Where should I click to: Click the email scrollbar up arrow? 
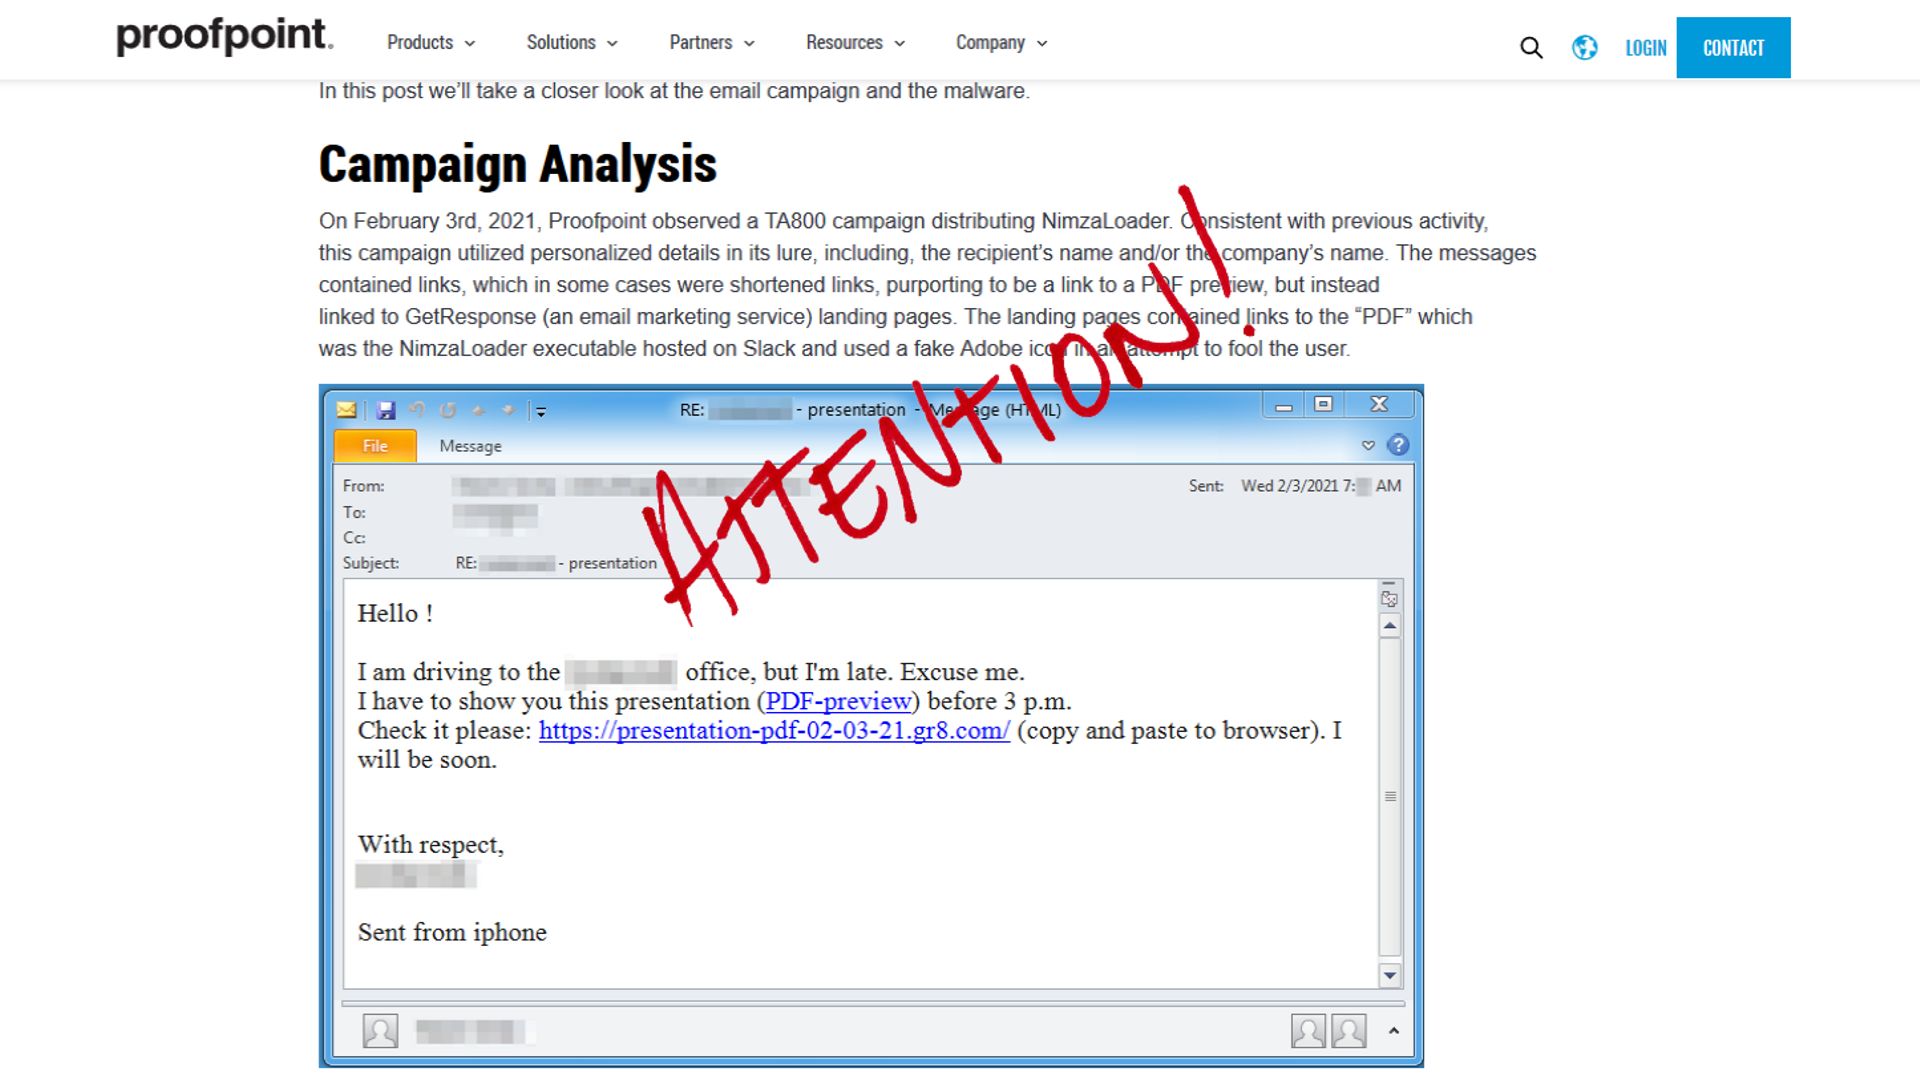point(1389,626)
